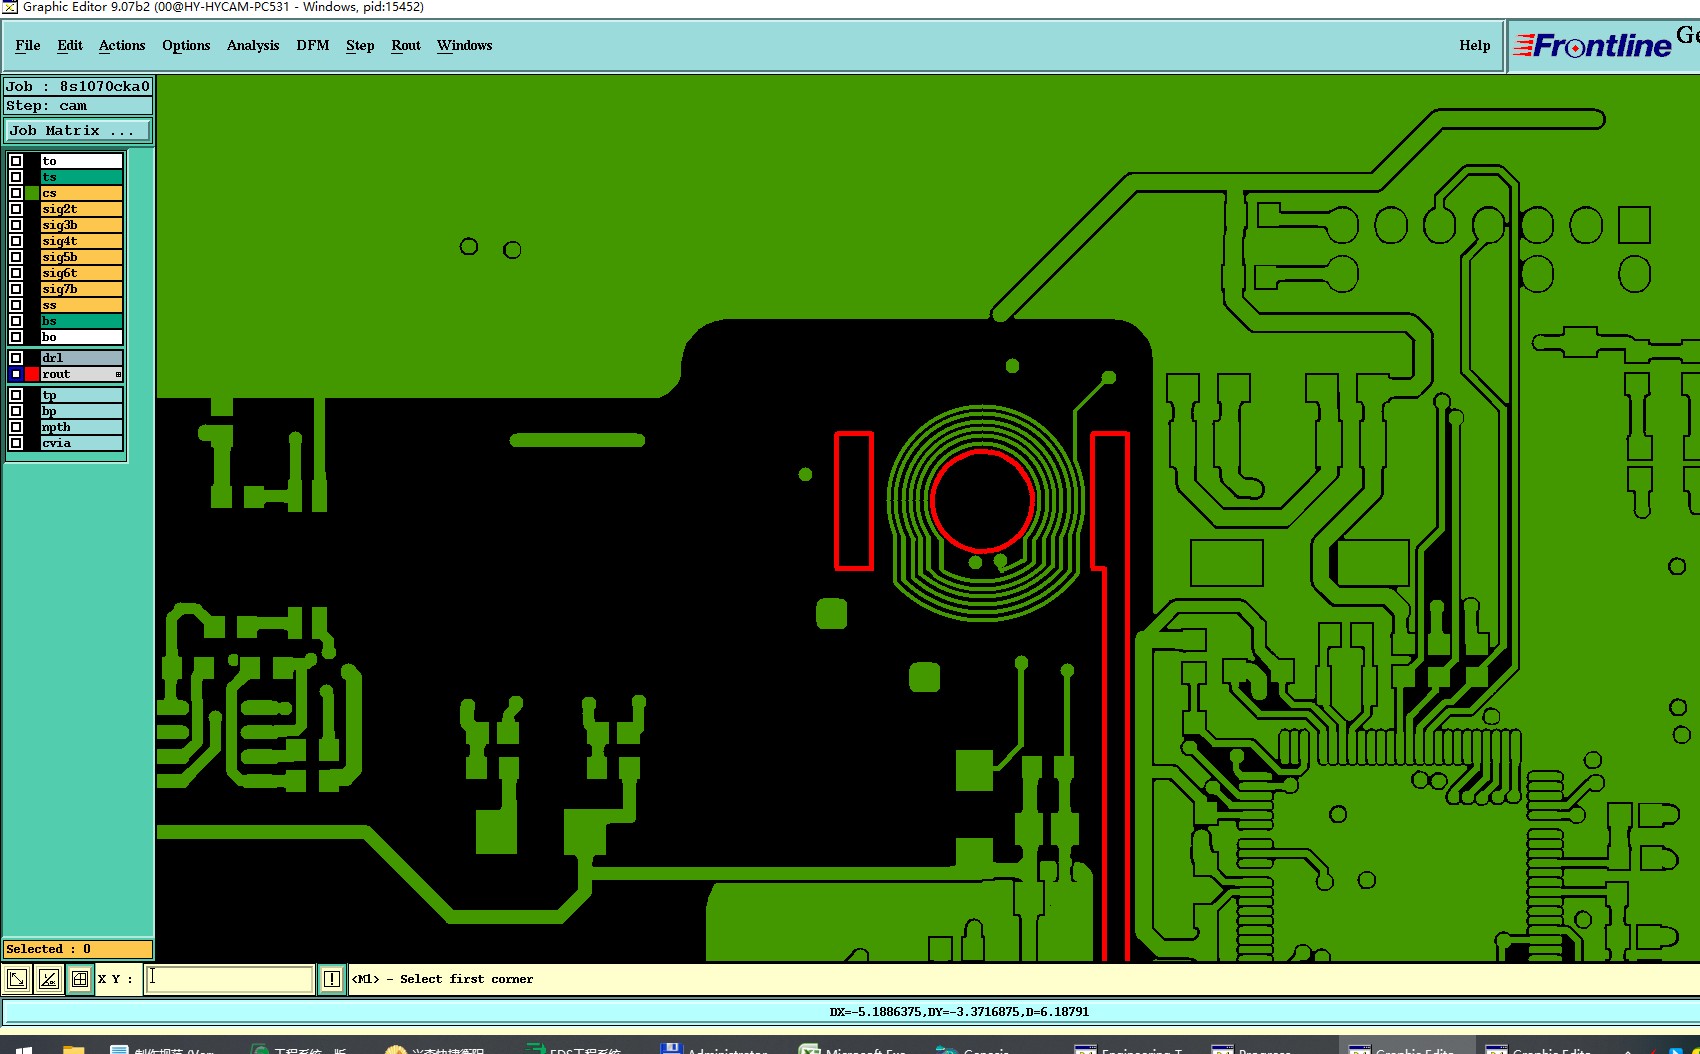Enable the sig4t layer checkbox

click(x=16, y=241)
